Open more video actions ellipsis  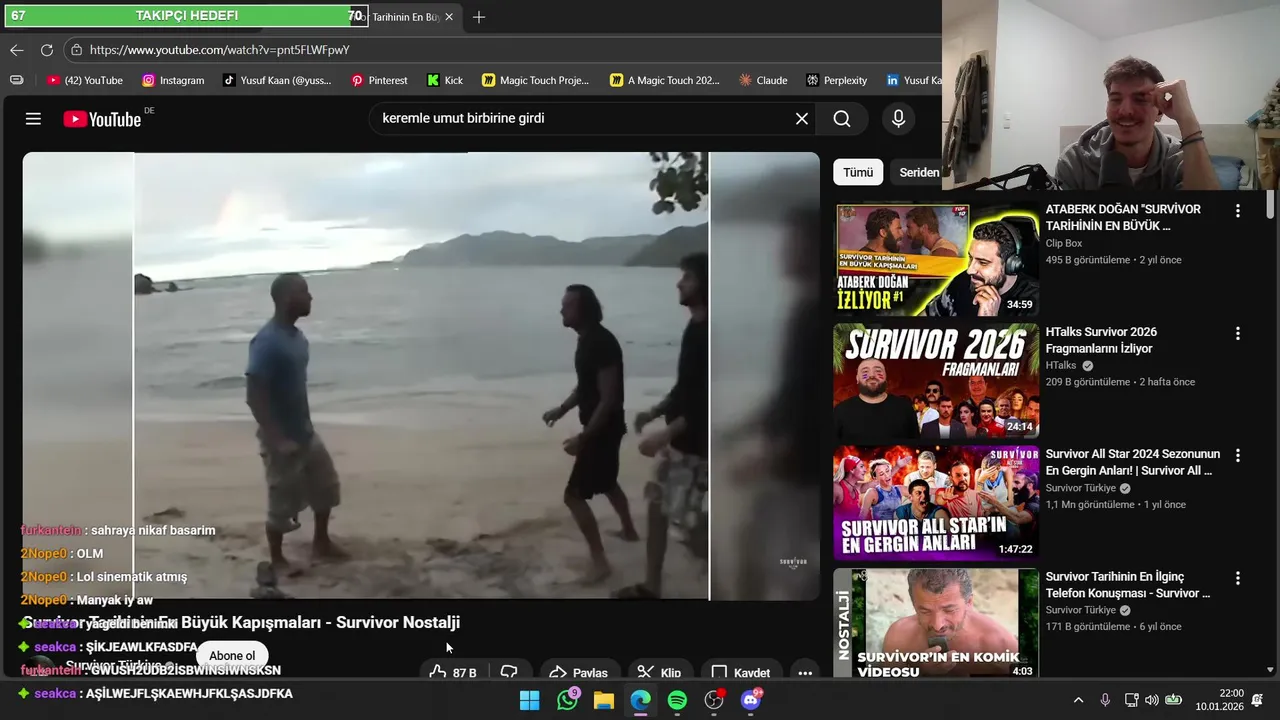point(805,673)
